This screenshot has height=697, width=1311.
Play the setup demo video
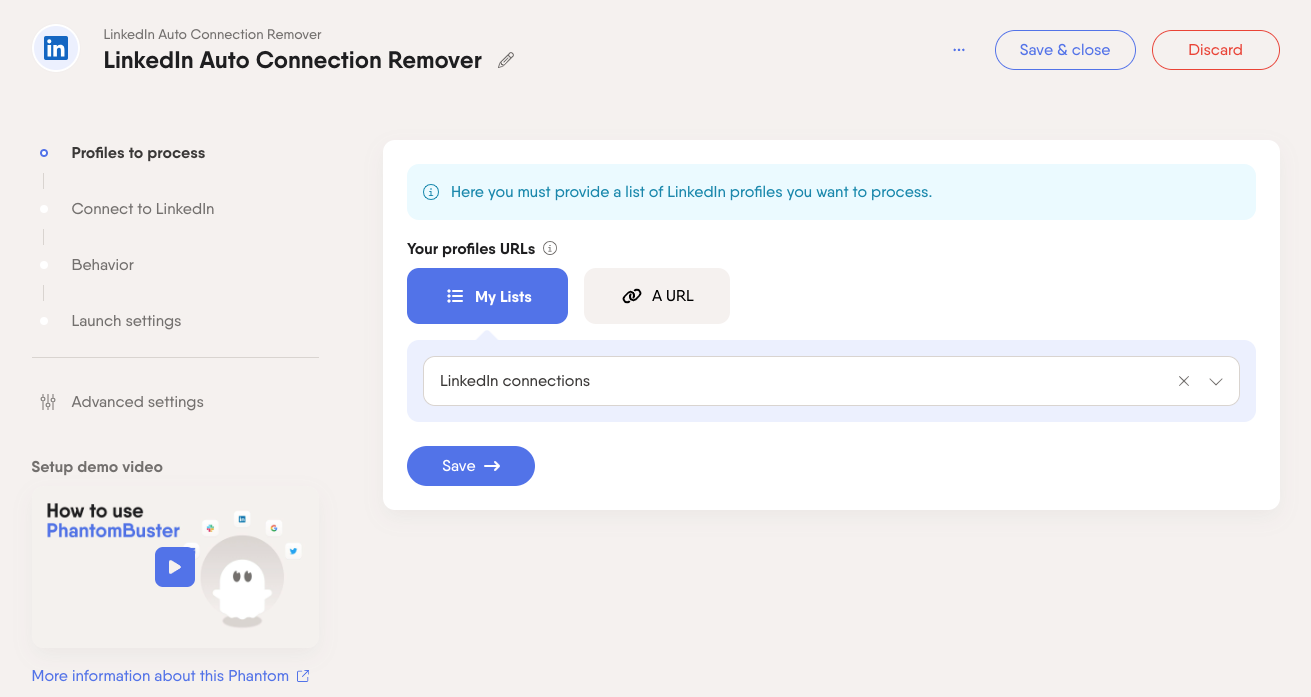(x=175, y=567)
